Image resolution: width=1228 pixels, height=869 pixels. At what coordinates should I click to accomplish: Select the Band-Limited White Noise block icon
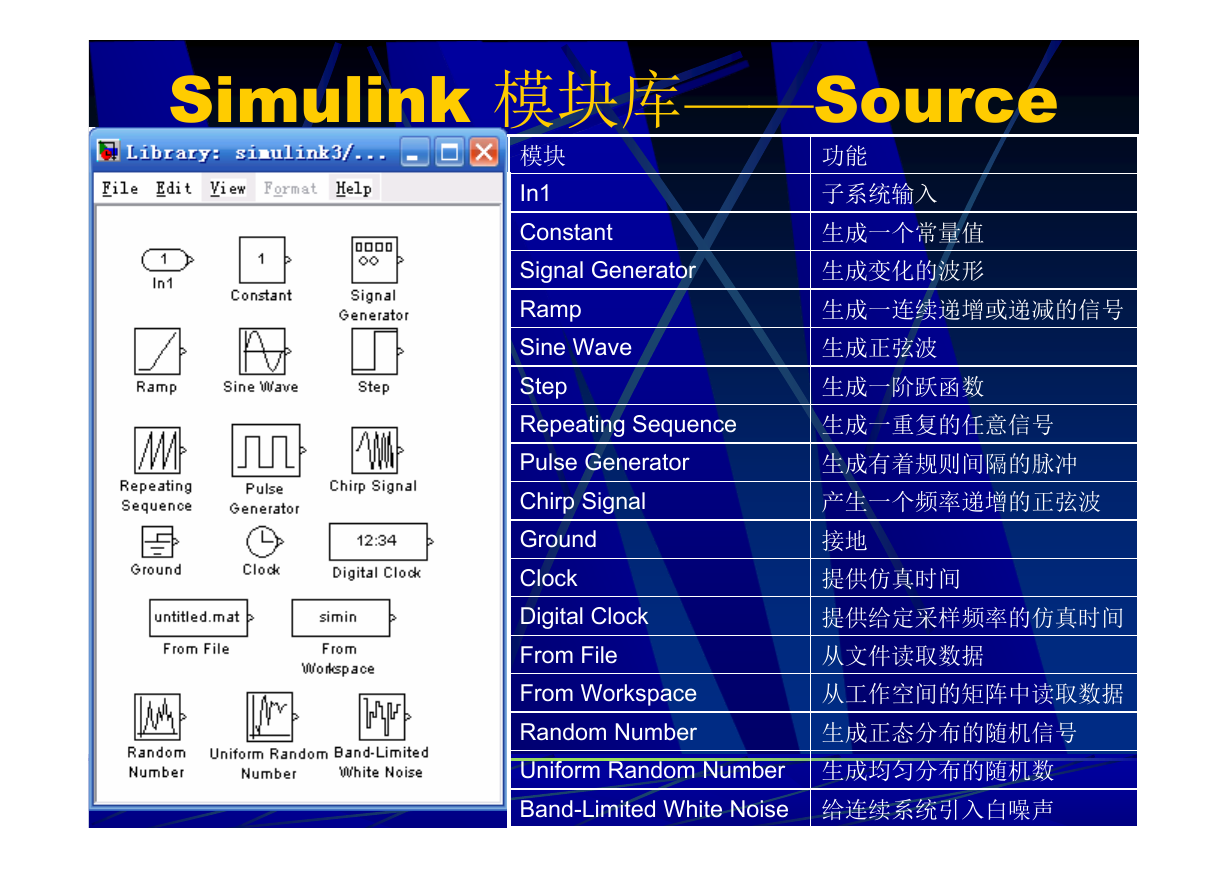(384, 717)
